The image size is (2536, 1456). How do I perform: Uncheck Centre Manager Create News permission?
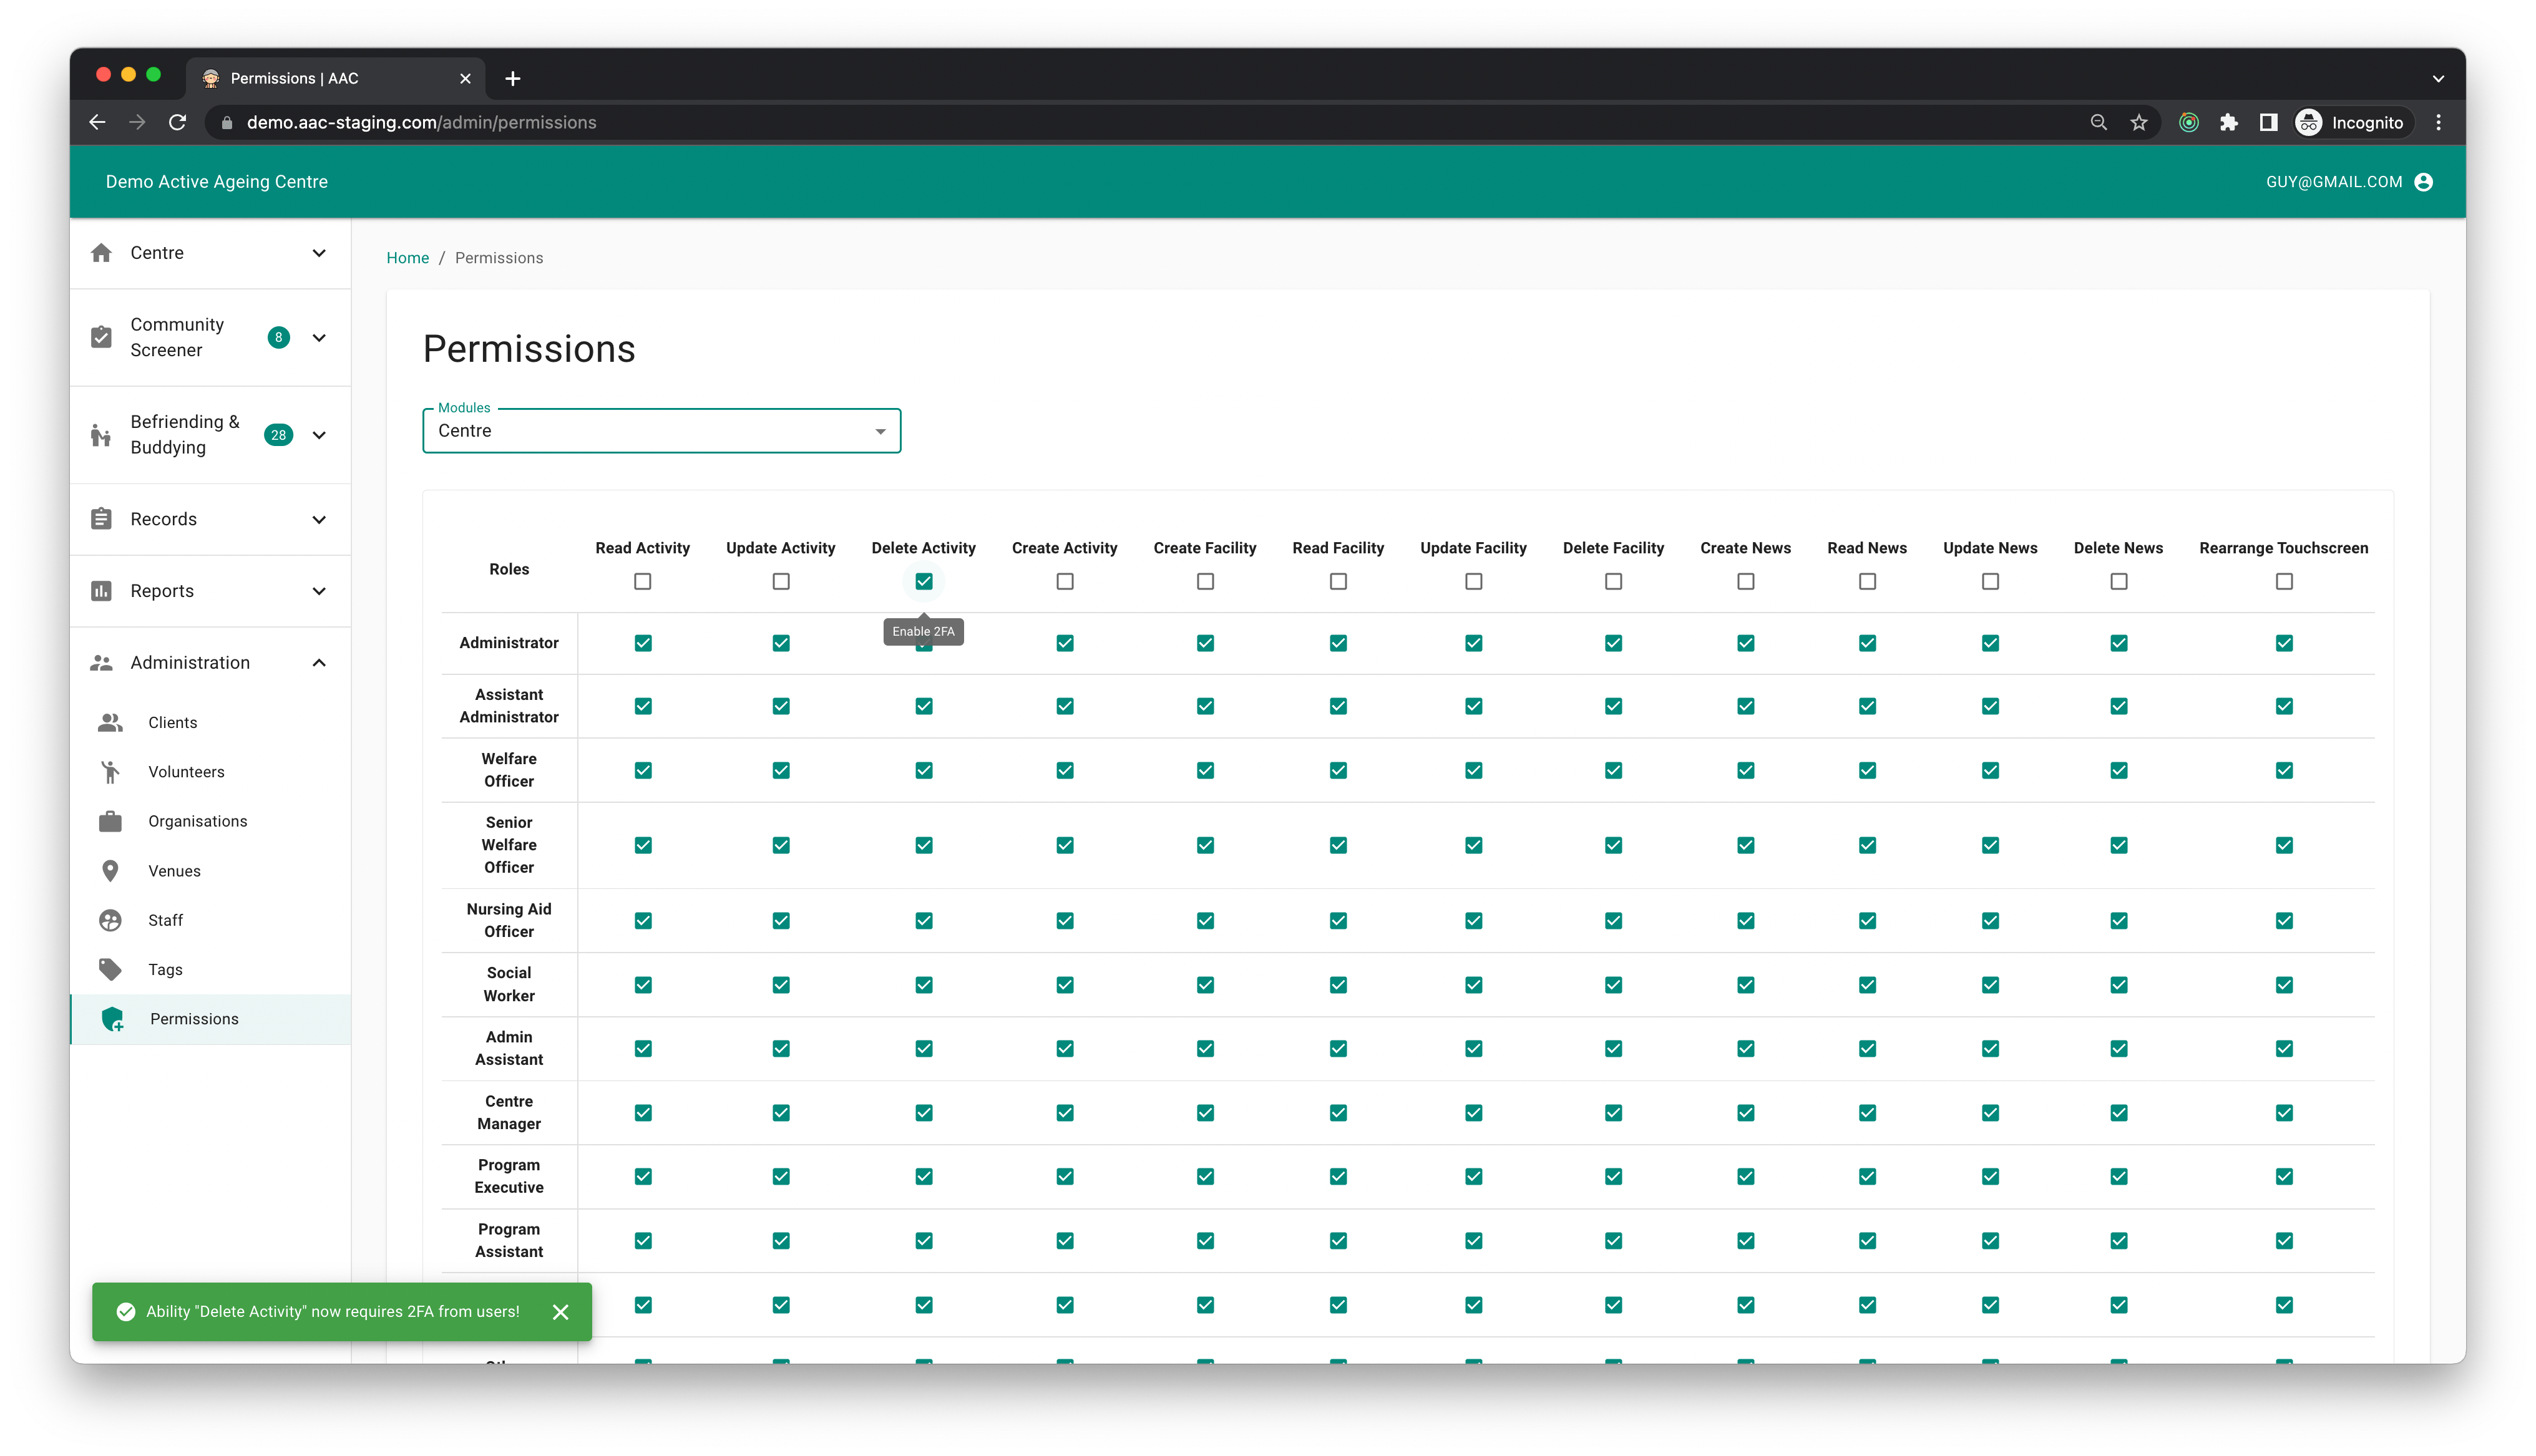pos(1746,1113)
